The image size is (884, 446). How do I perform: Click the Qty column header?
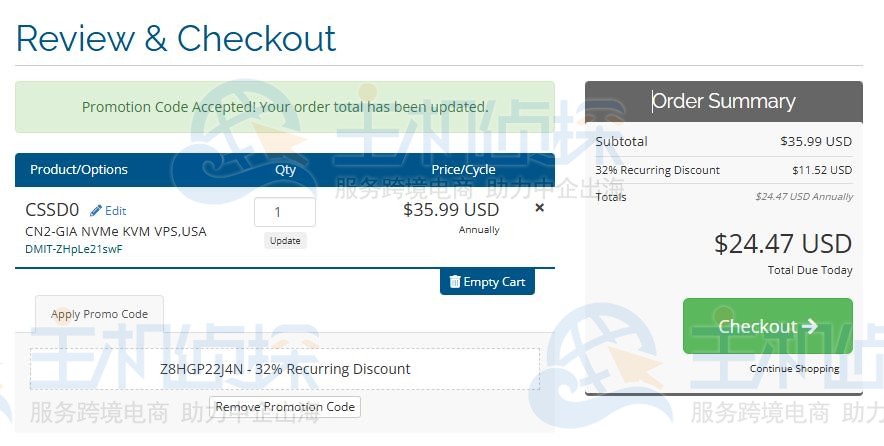(286, 170)
